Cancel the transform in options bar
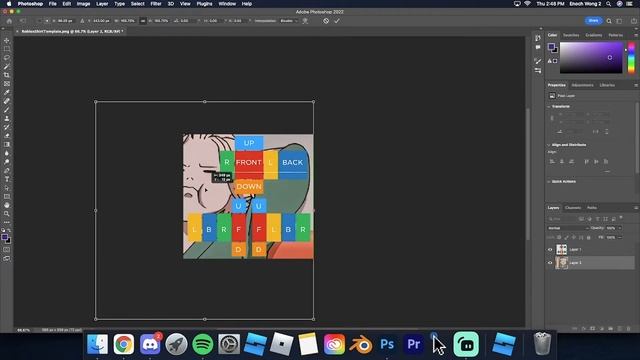 point(326,21)
